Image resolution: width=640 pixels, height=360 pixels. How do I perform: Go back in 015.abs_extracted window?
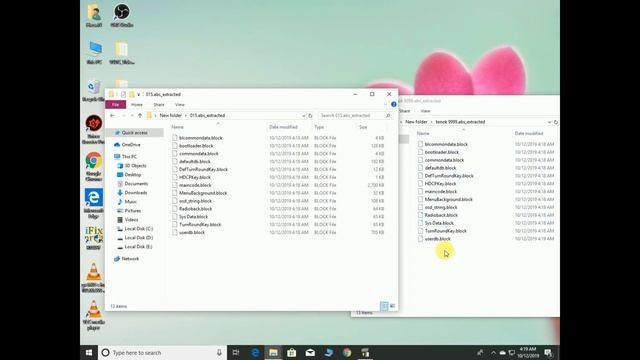(112, 116)
